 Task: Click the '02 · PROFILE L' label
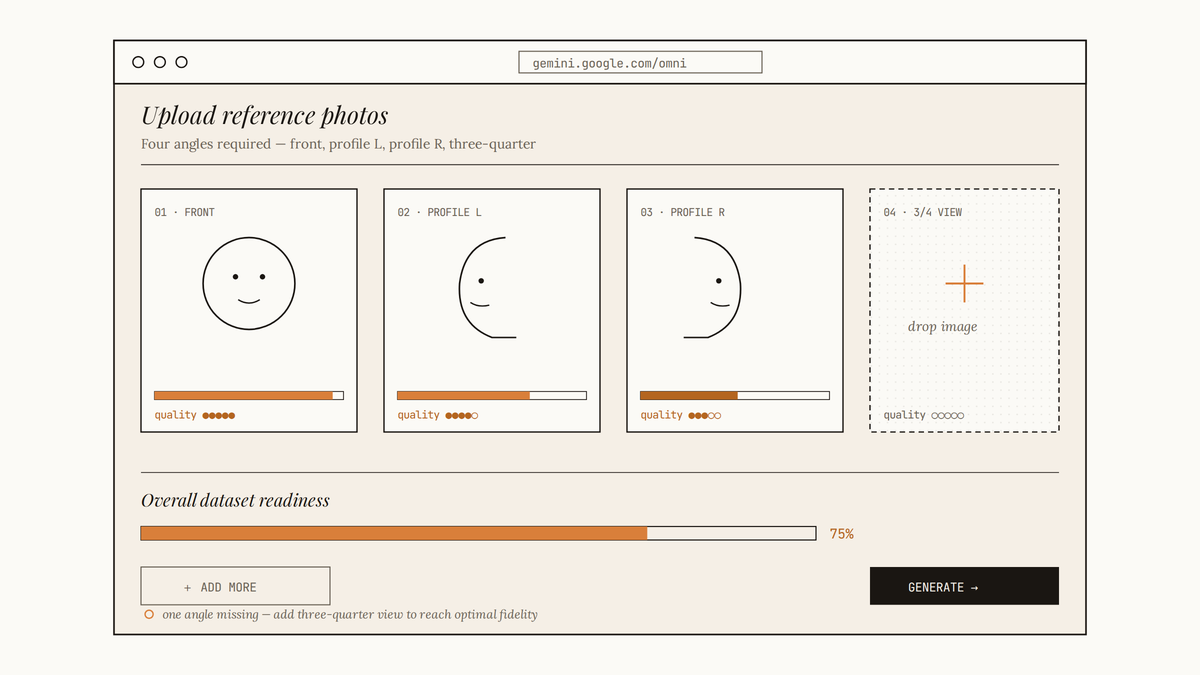coord(440,212)
